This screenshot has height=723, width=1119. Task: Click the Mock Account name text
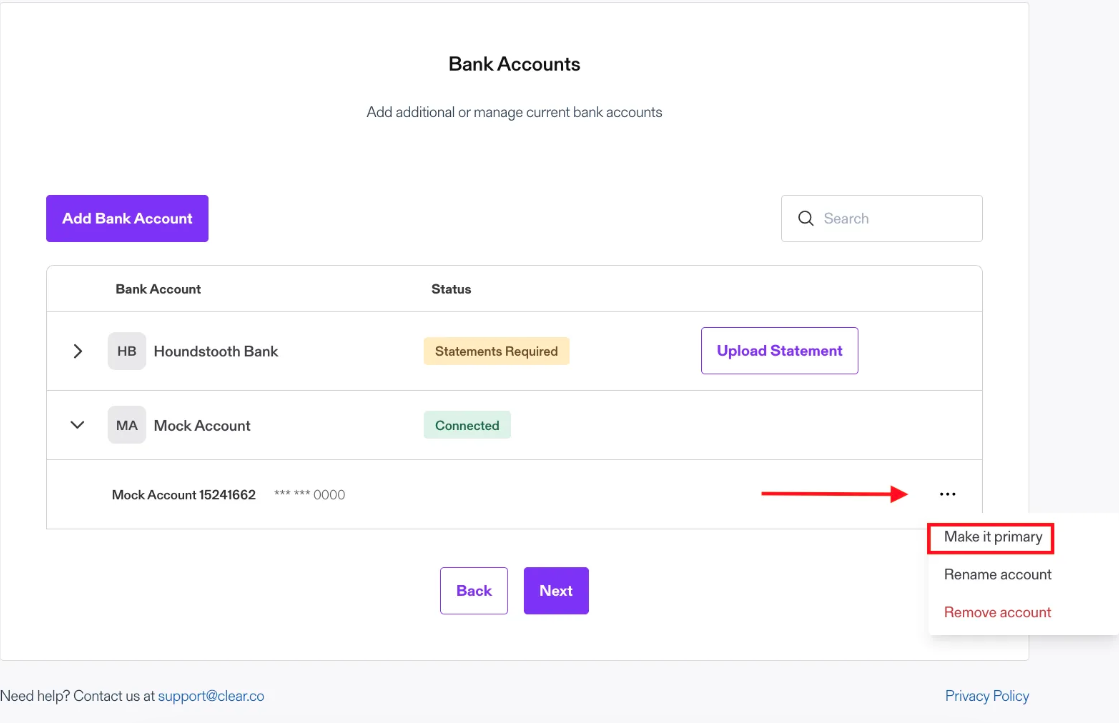pos(202,425)
